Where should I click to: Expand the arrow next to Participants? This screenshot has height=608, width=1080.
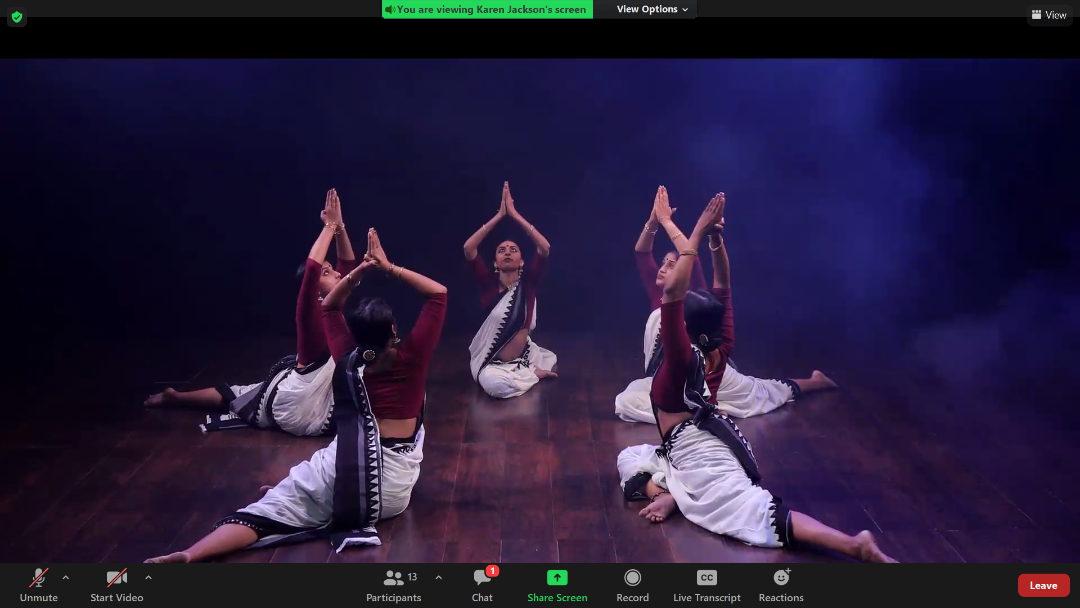438,577
